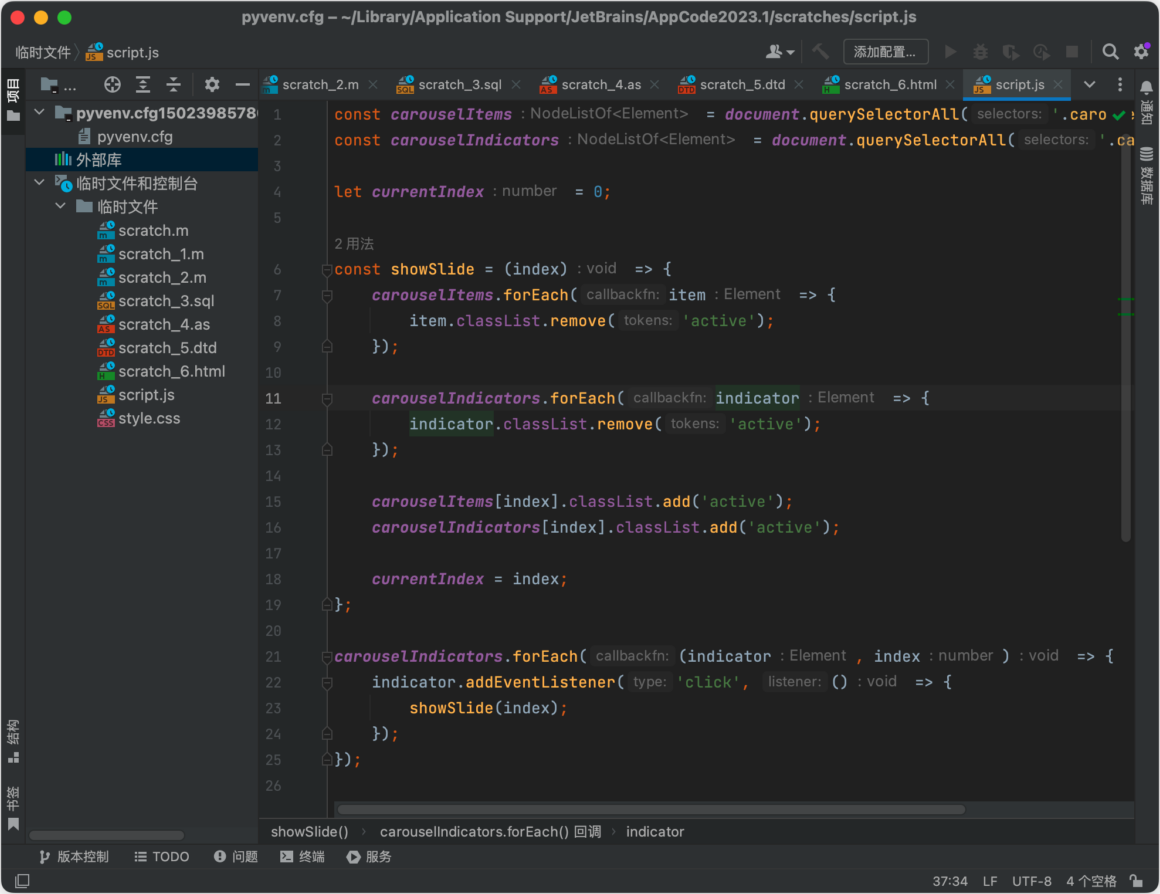Screen dimensions: 1160x894
Task: Open the IDE settings gear icon
Action: tap(1142, 52)
